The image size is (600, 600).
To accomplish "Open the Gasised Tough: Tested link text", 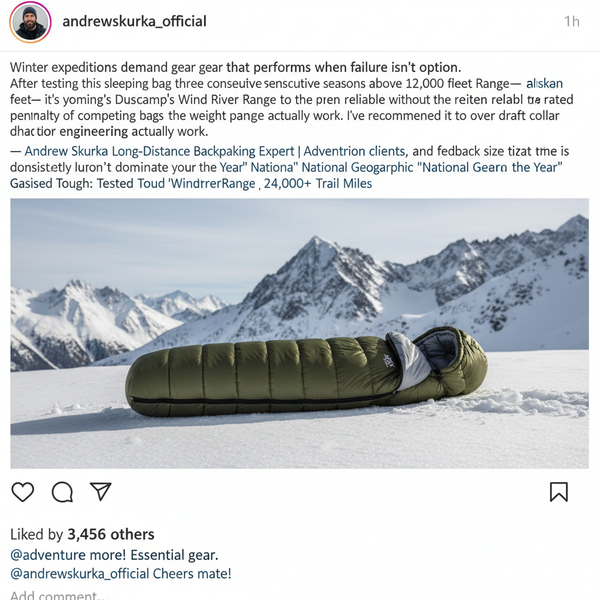I will click(x=73, y=184).
